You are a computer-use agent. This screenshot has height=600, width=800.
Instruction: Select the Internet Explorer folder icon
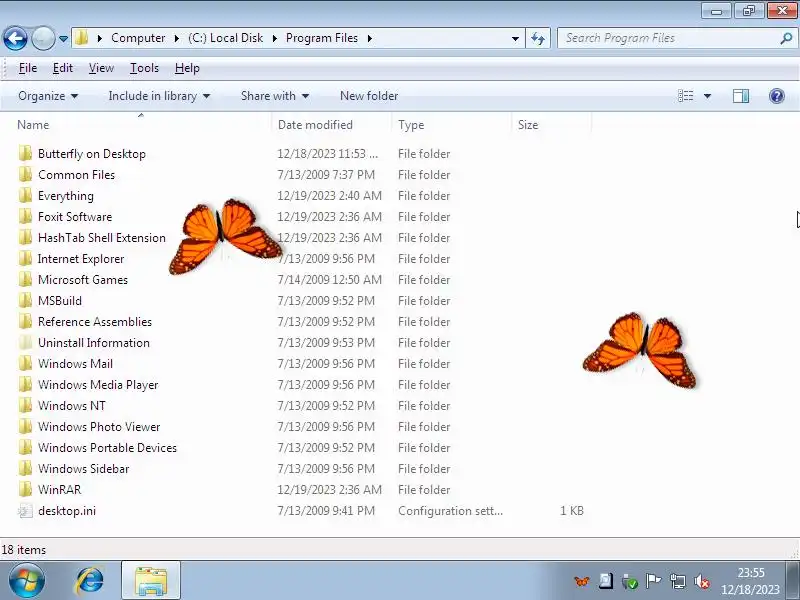coord(25,259)
